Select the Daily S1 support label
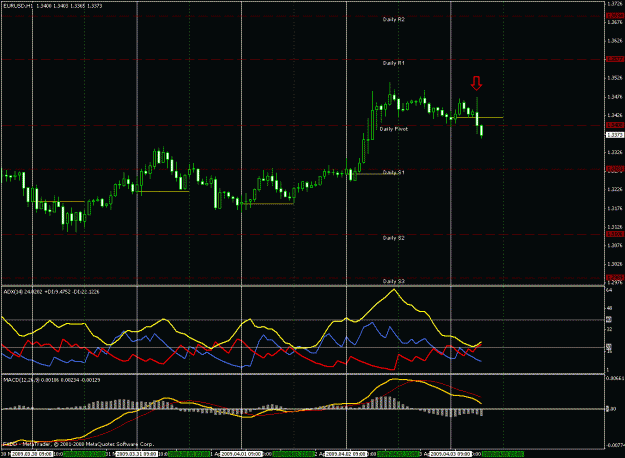The height and width of the screenshot is (458, 625). tap(393, 172)
